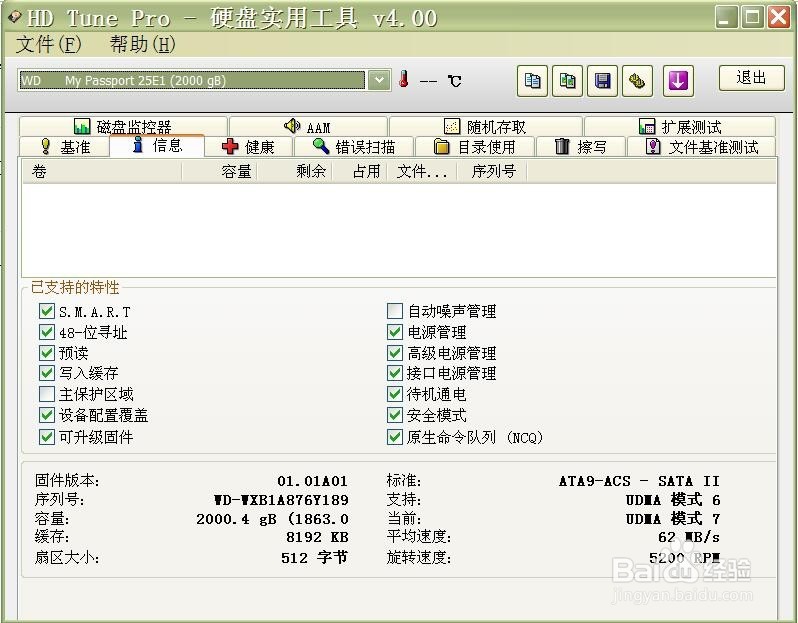Switch to the 磁盘监控器 tab
The width and height of the screenshot is (798, 623).
pyautogui.click(x=123, y=126)
